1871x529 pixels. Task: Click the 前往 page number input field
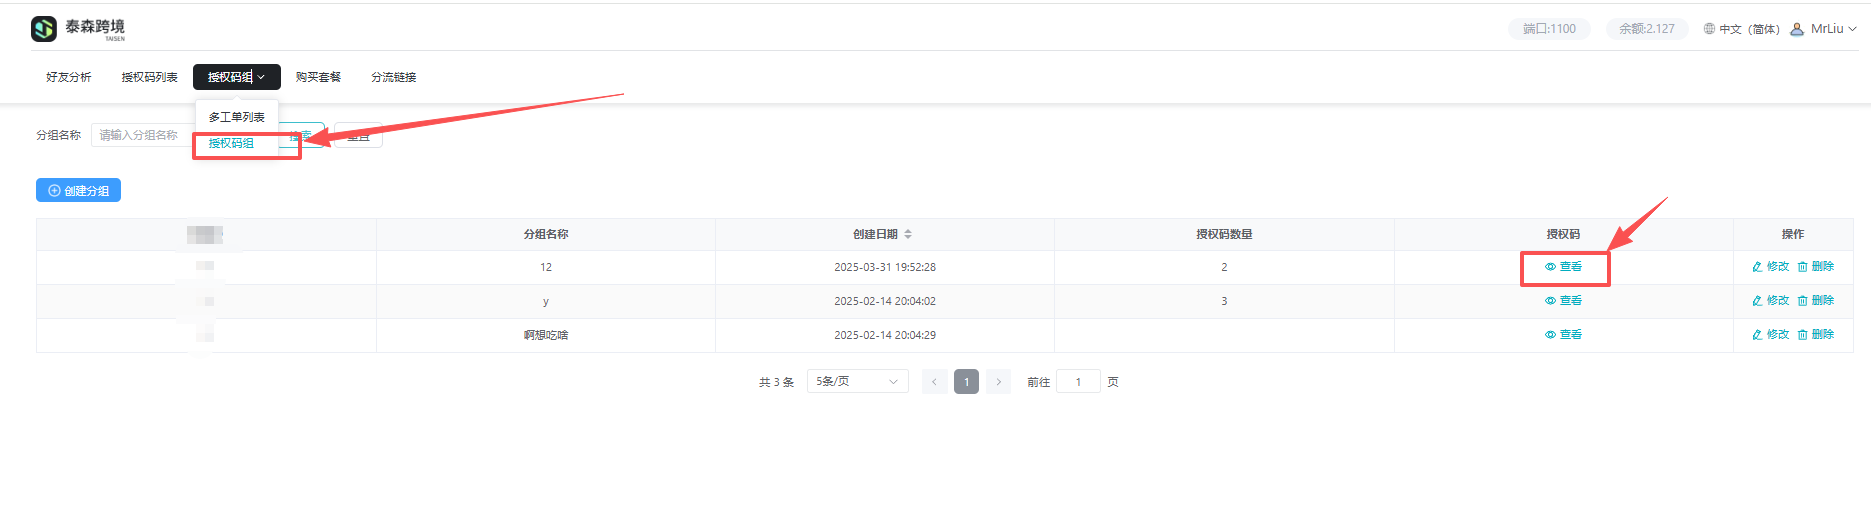[1078, 382]
